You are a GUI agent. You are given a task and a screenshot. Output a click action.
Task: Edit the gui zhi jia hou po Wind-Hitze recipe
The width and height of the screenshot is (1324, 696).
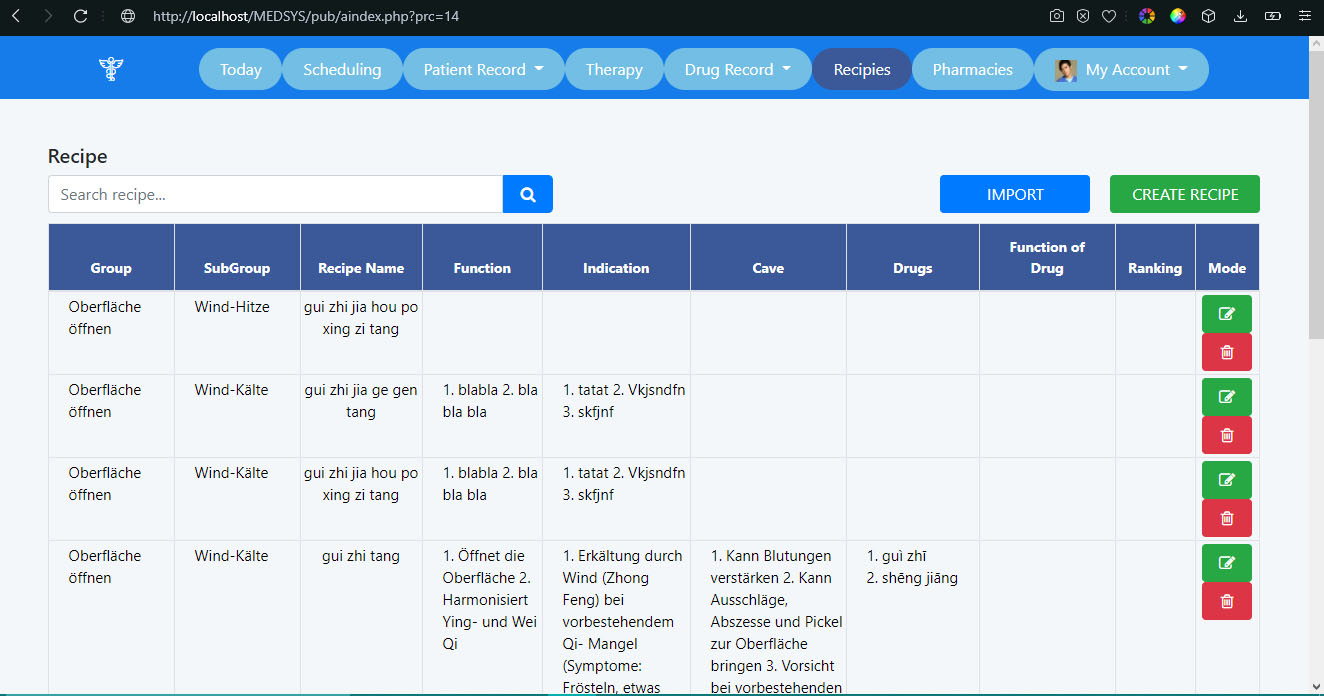coord(1226,314)
